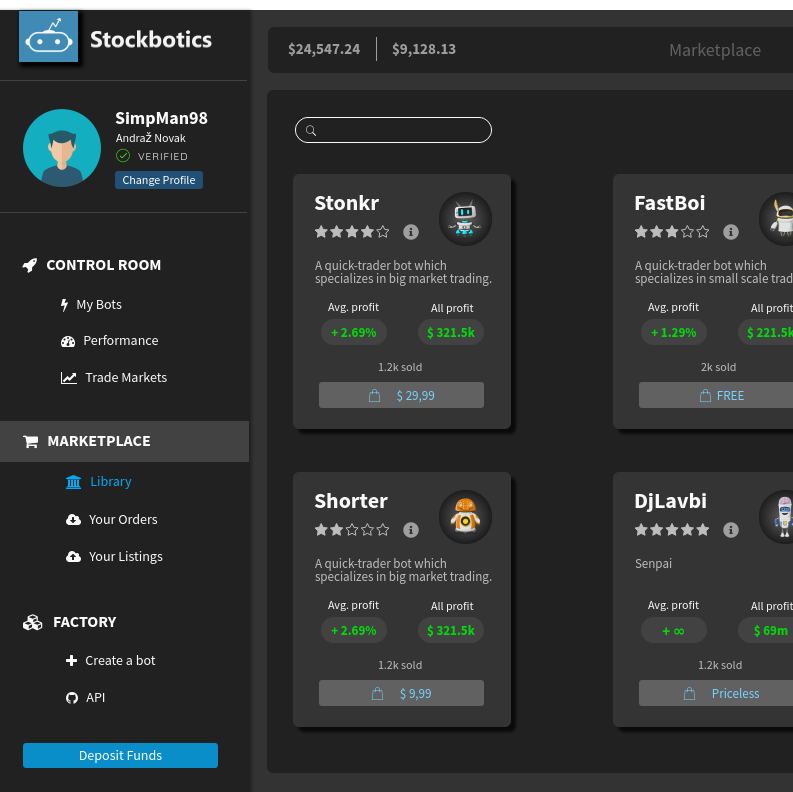
Task: Click the search magnifier icon
Action: pos(311,131)
